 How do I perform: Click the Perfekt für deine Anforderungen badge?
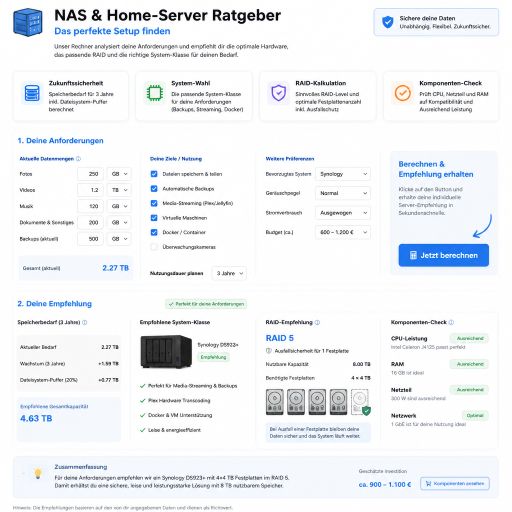point(206,304)
